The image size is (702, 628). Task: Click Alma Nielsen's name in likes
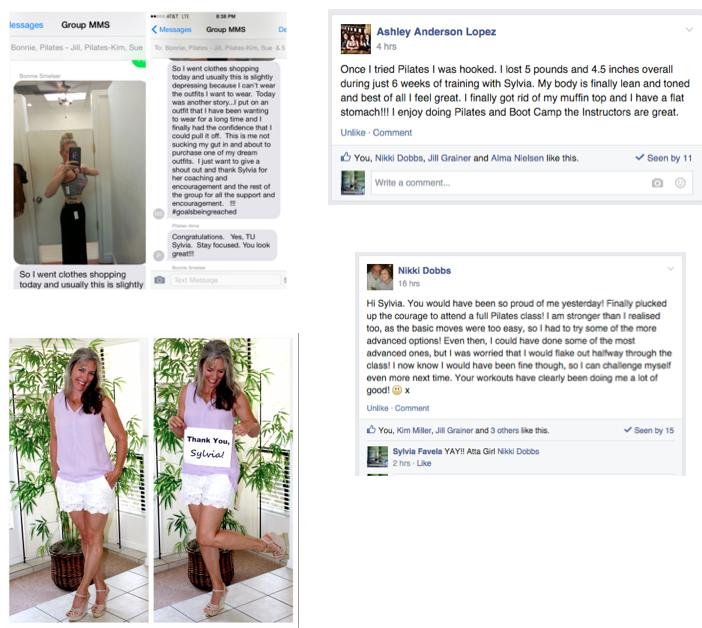(x=517, y=158)
